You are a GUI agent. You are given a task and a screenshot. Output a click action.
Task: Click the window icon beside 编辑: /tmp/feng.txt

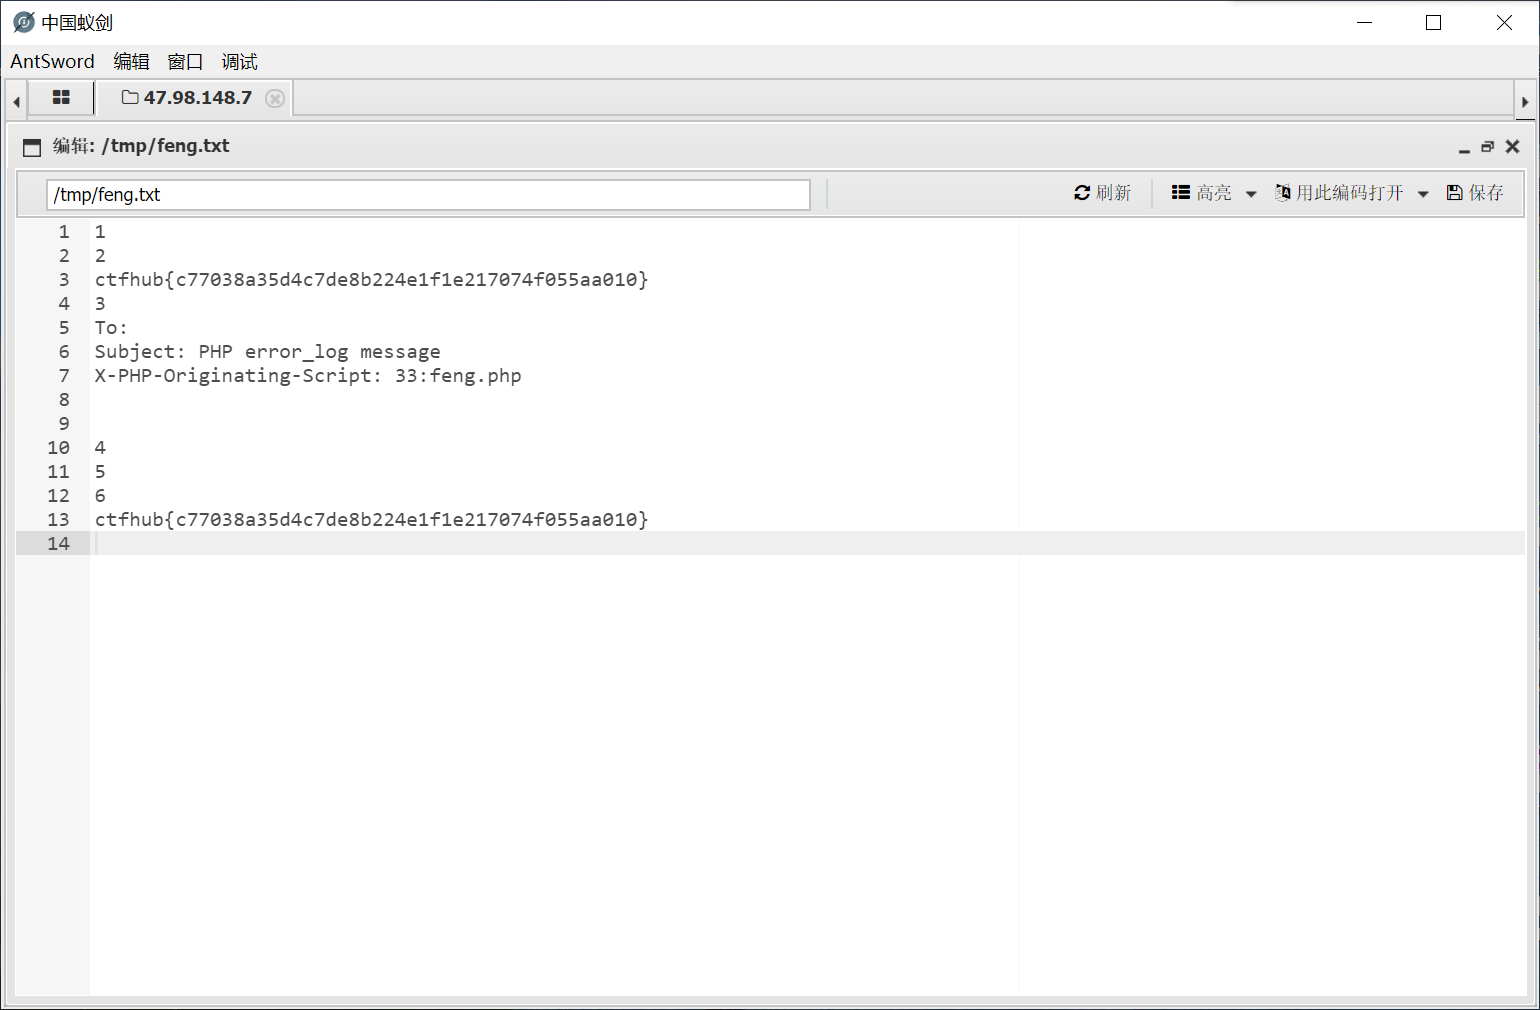coord(31,146)
